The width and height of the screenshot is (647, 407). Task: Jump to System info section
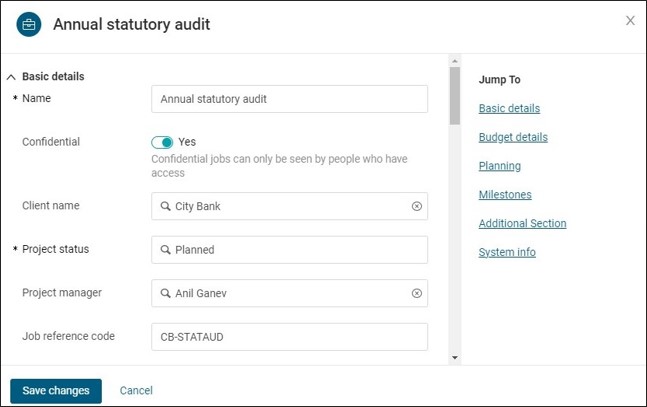[x=507, y=252]
